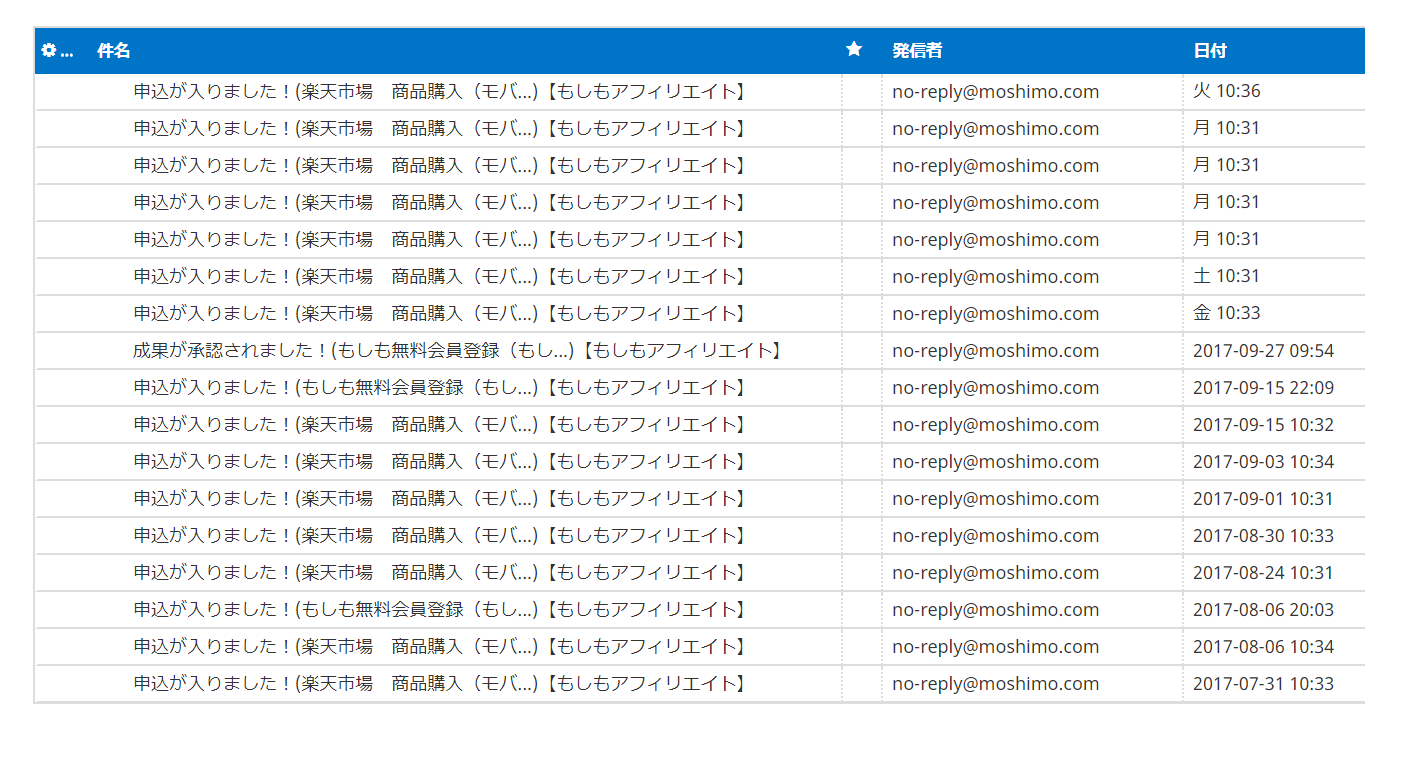This screenshot has height=764, width=1421.
Task: Select sender on the 2017-09-03 10:34 row
Action: (x=996, y=462)
